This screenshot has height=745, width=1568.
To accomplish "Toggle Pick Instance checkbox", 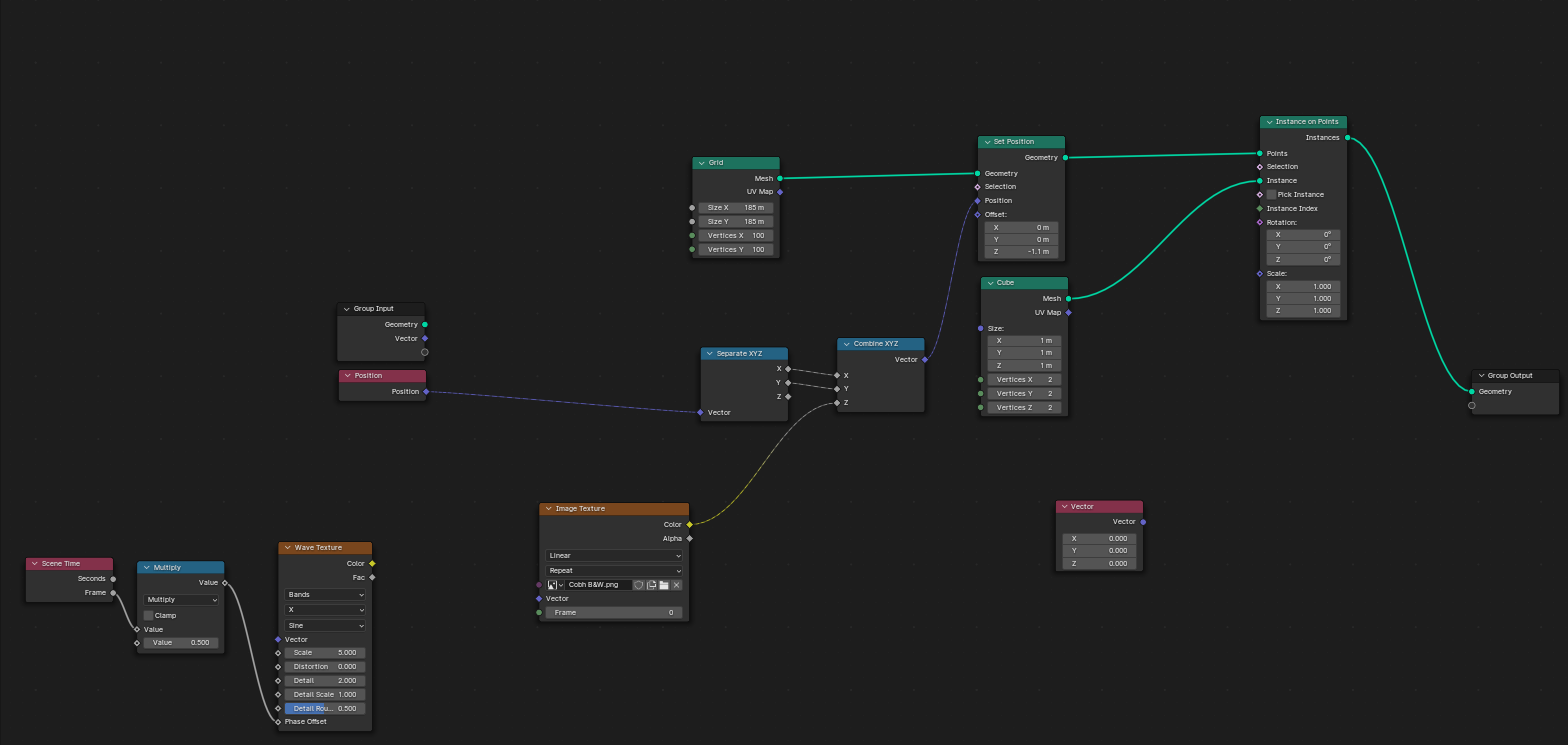I will [1271, 194].
